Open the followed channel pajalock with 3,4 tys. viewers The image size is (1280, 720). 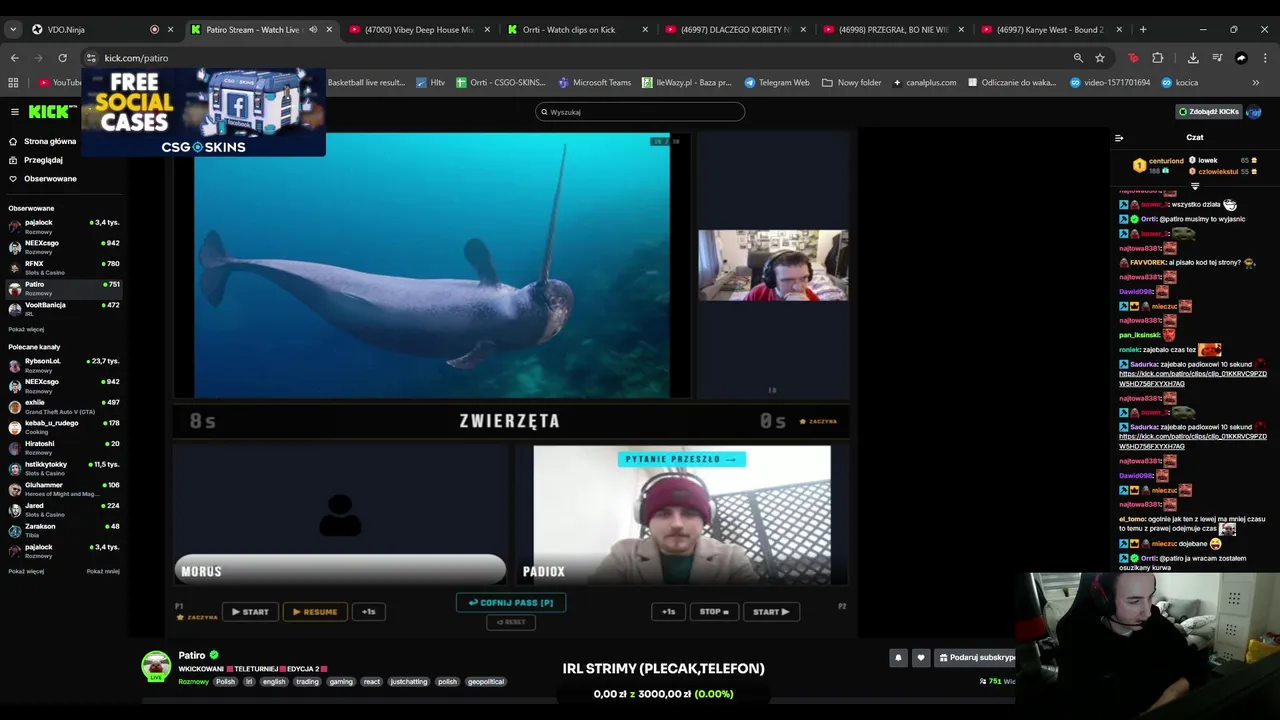(x=64, y=226)
